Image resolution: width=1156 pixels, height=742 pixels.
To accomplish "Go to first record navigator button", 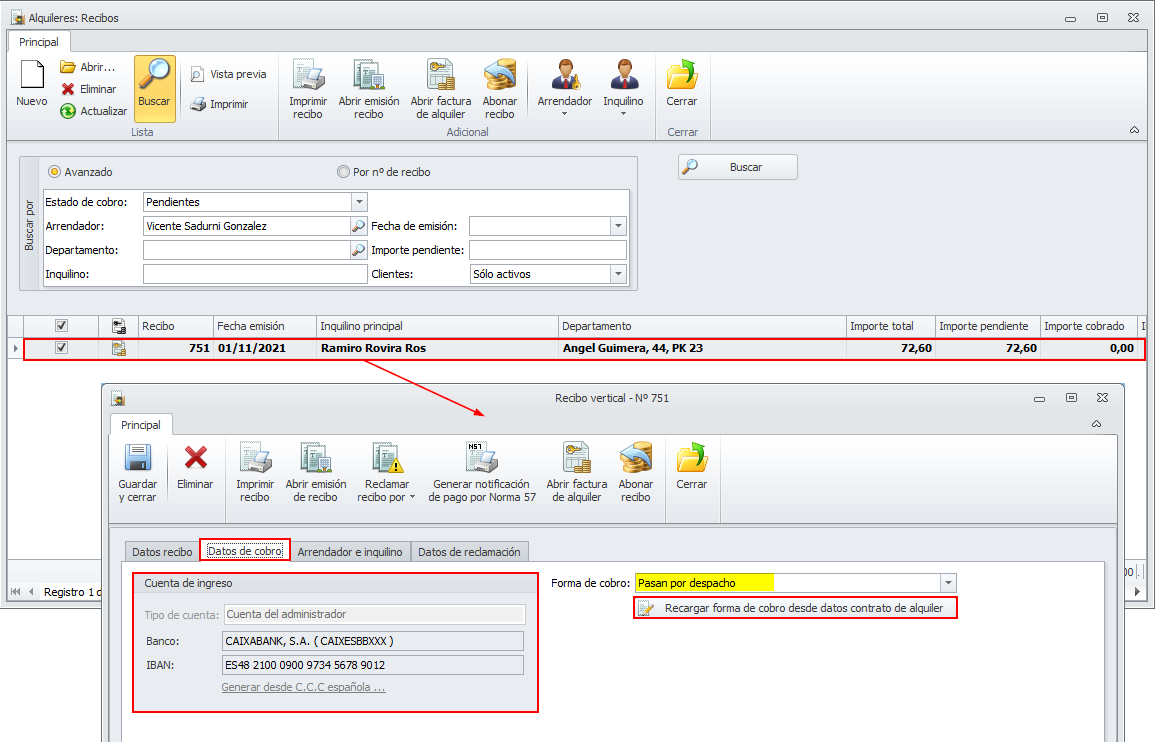I will (x=15, y=592).
